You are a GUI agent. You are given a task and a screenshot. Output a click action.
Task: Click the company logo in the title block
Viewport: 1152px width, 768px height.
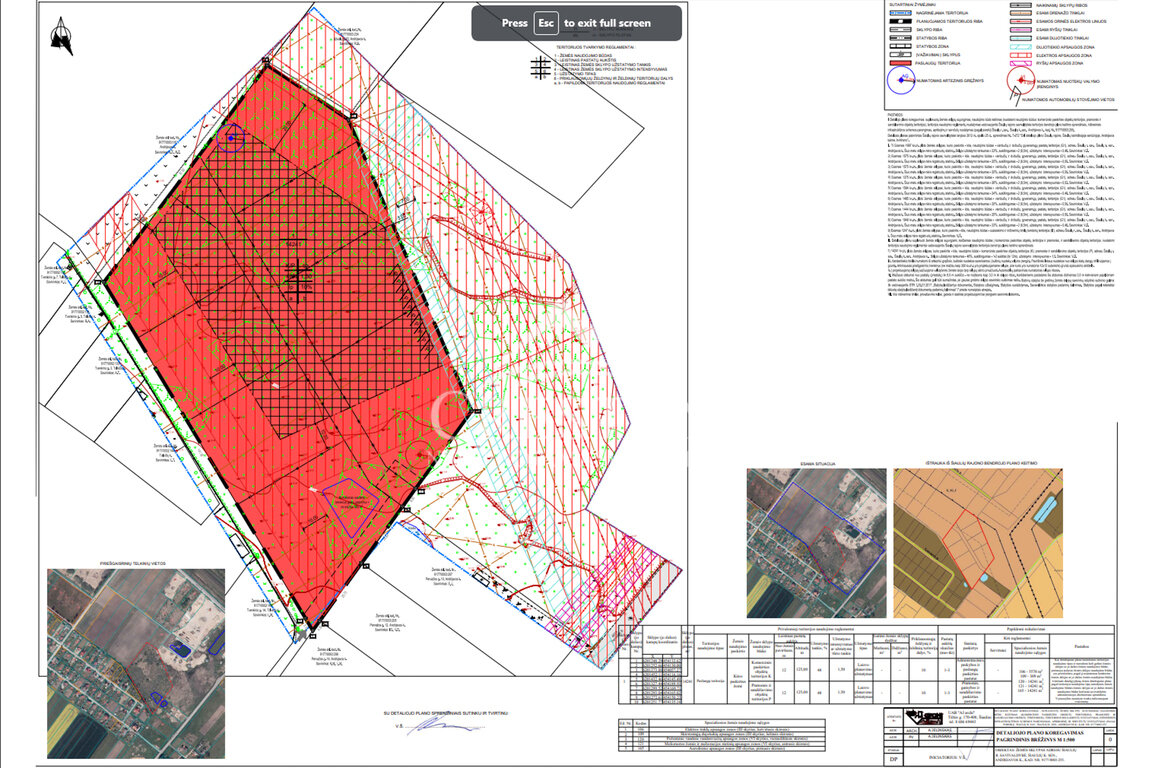(x=924, y=717)
